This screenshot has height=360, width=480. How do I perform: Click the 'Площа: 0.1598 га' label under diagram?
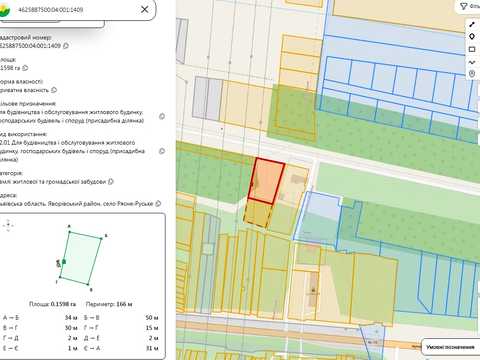pos(52,304)
